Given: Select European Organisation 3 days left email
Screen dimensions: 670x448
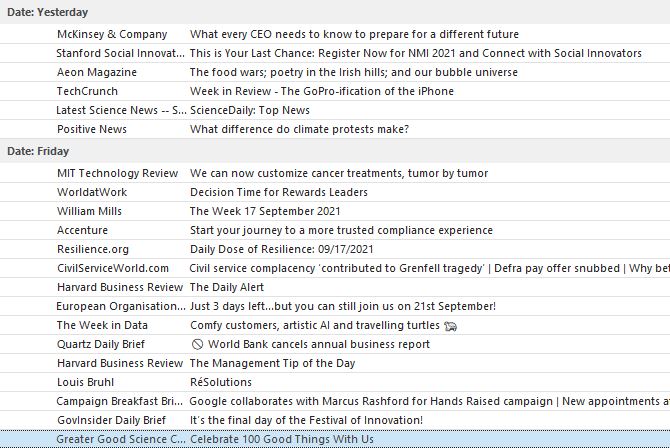Looking at the screenshot, I should [x=342, y=306].
